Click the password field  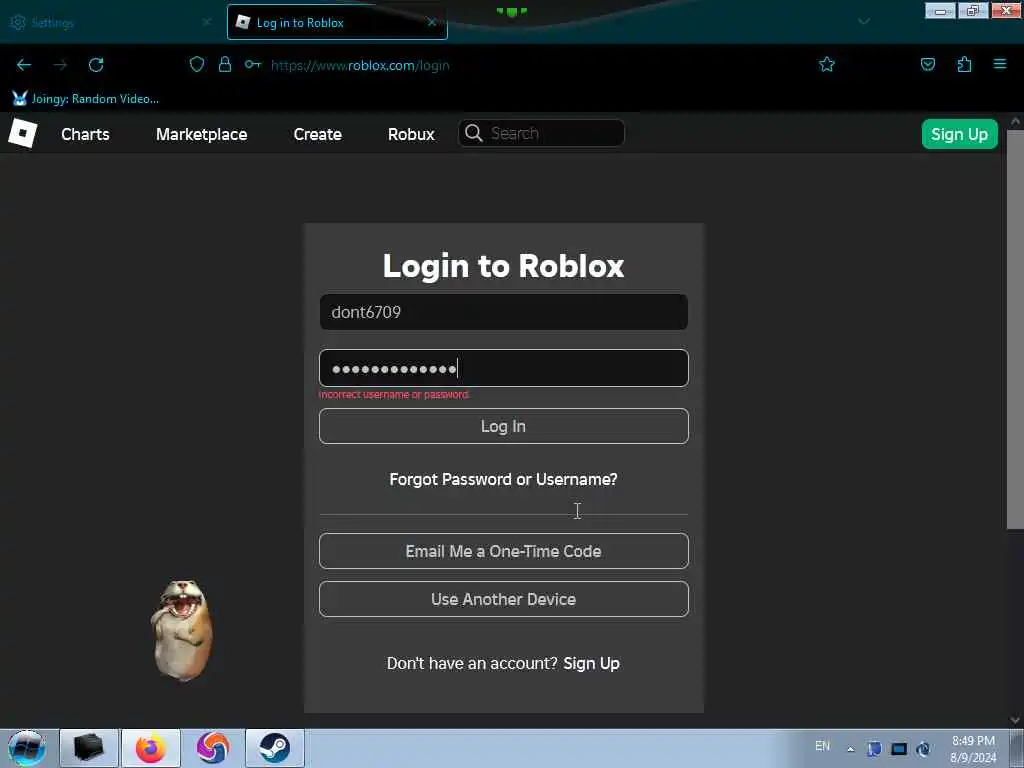click(x=504, y=368)
